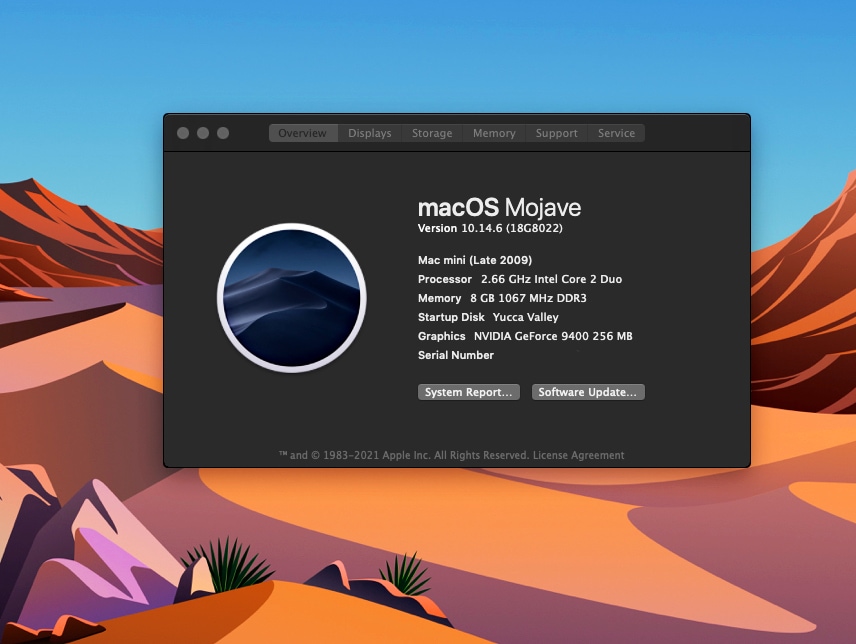Click the 2.66 GHz Intel Core 2 Duo value
Viewport: 856px width, 644px height.
pos(551,279)
